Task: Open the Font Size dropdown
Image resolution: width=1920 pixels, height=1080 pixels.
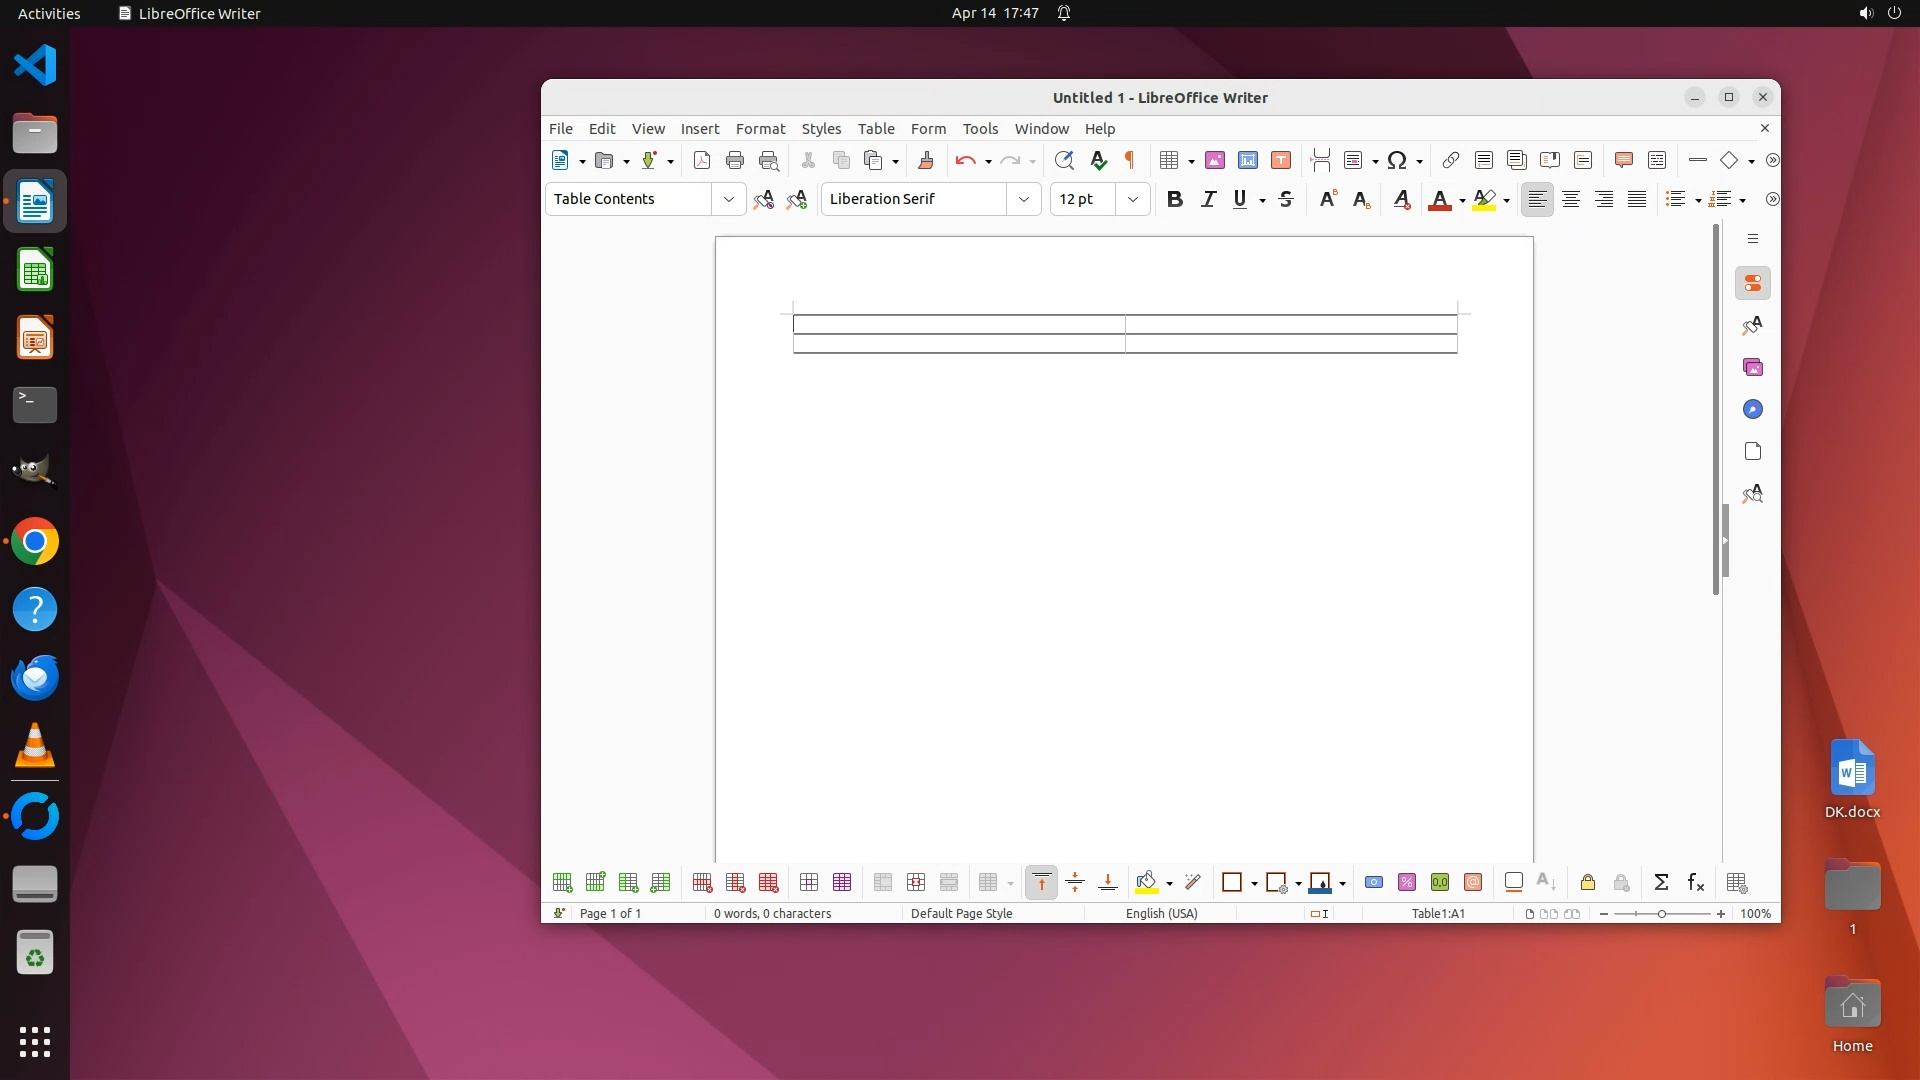Action: click(1132, 199)
